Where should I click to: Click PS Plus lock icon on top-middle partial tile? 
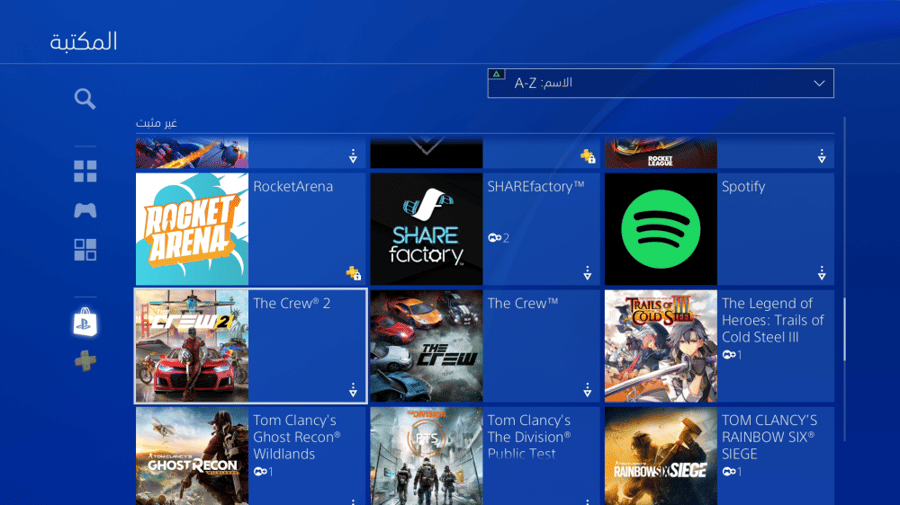tap(588, 156)
